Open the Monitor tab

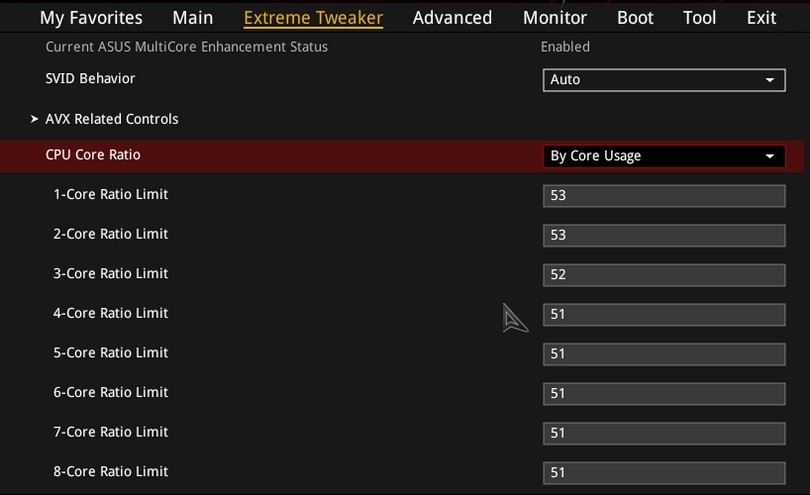point(555,18)
